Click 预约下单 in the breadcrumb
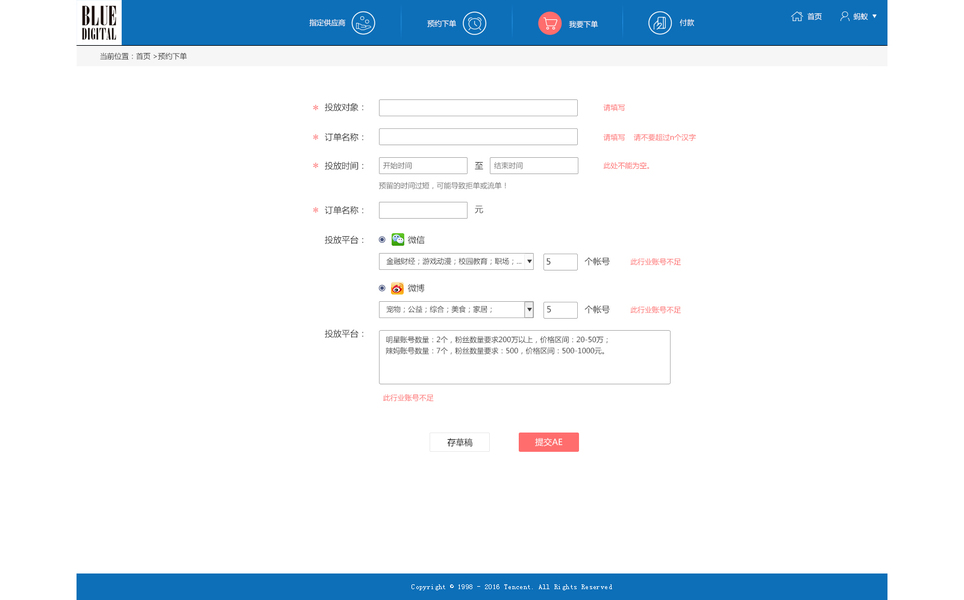Screen dimensions: 964x600 [172, 57]
